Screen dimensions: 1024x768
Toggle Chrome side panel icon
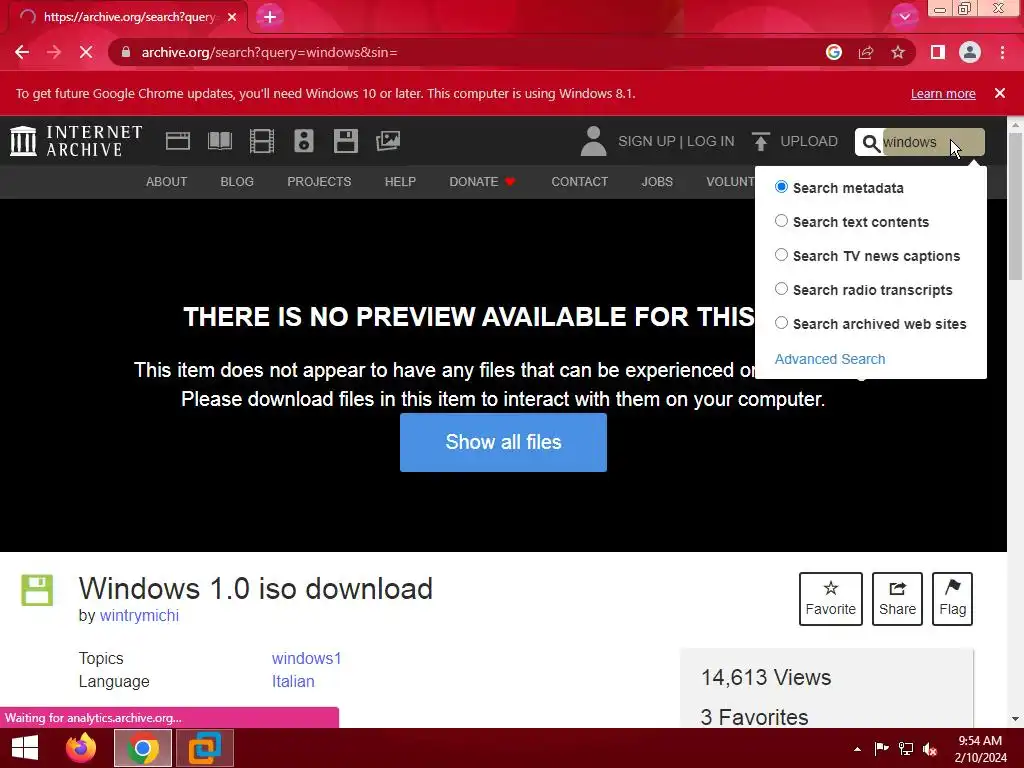(938, 52)
